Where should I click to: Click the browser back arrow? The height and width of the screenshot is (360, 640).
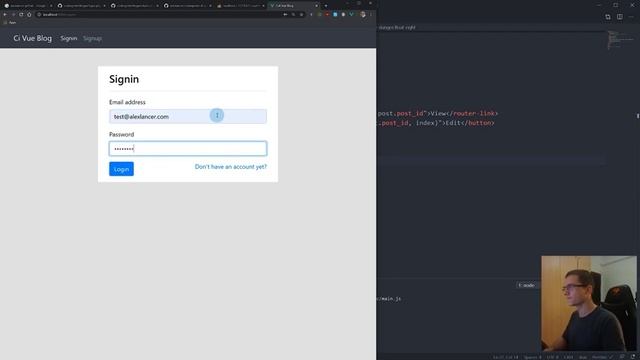(5, 14)
